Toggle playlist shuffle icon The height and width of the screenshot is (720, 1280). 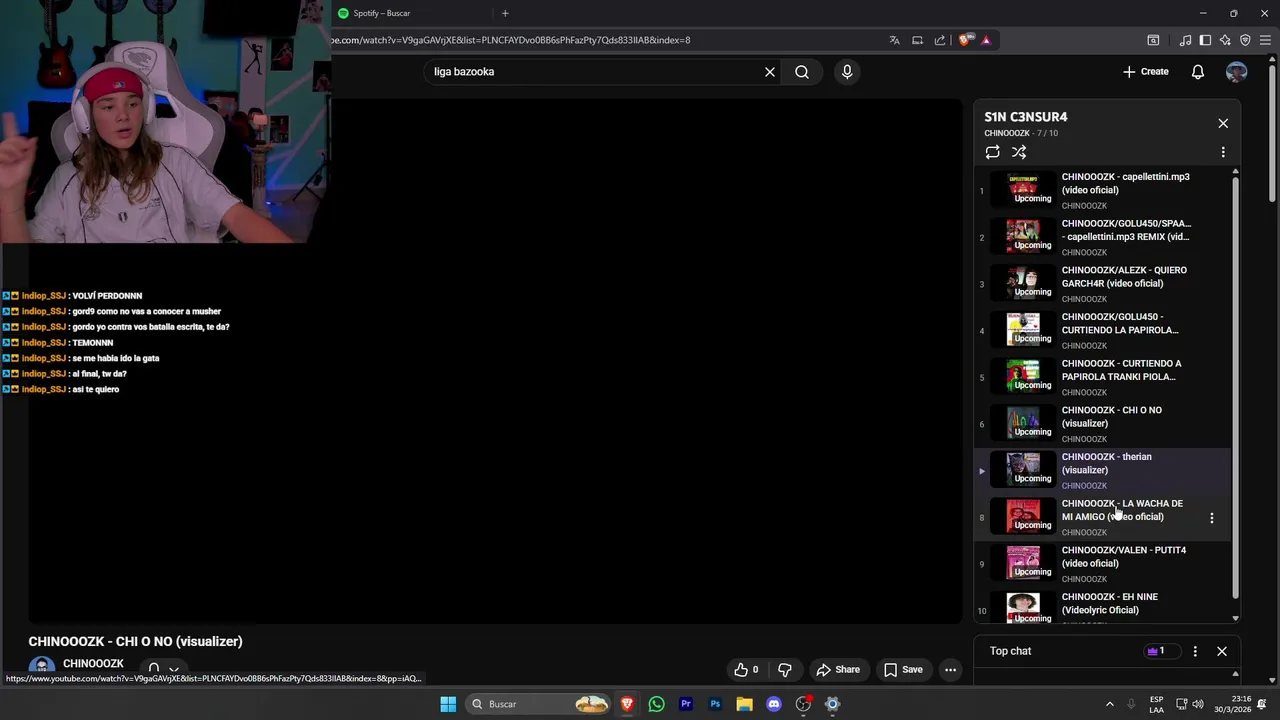(x=1019, y=152)
